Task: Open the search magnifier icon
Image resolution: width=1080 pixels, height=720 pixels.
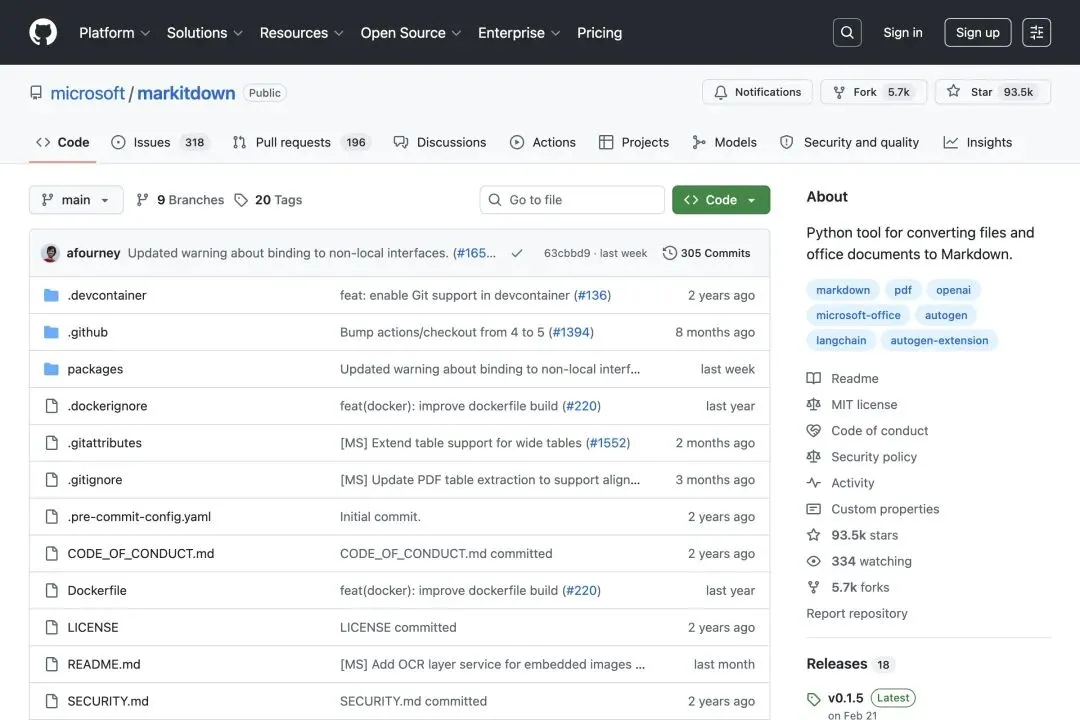Action: point(847,32)
